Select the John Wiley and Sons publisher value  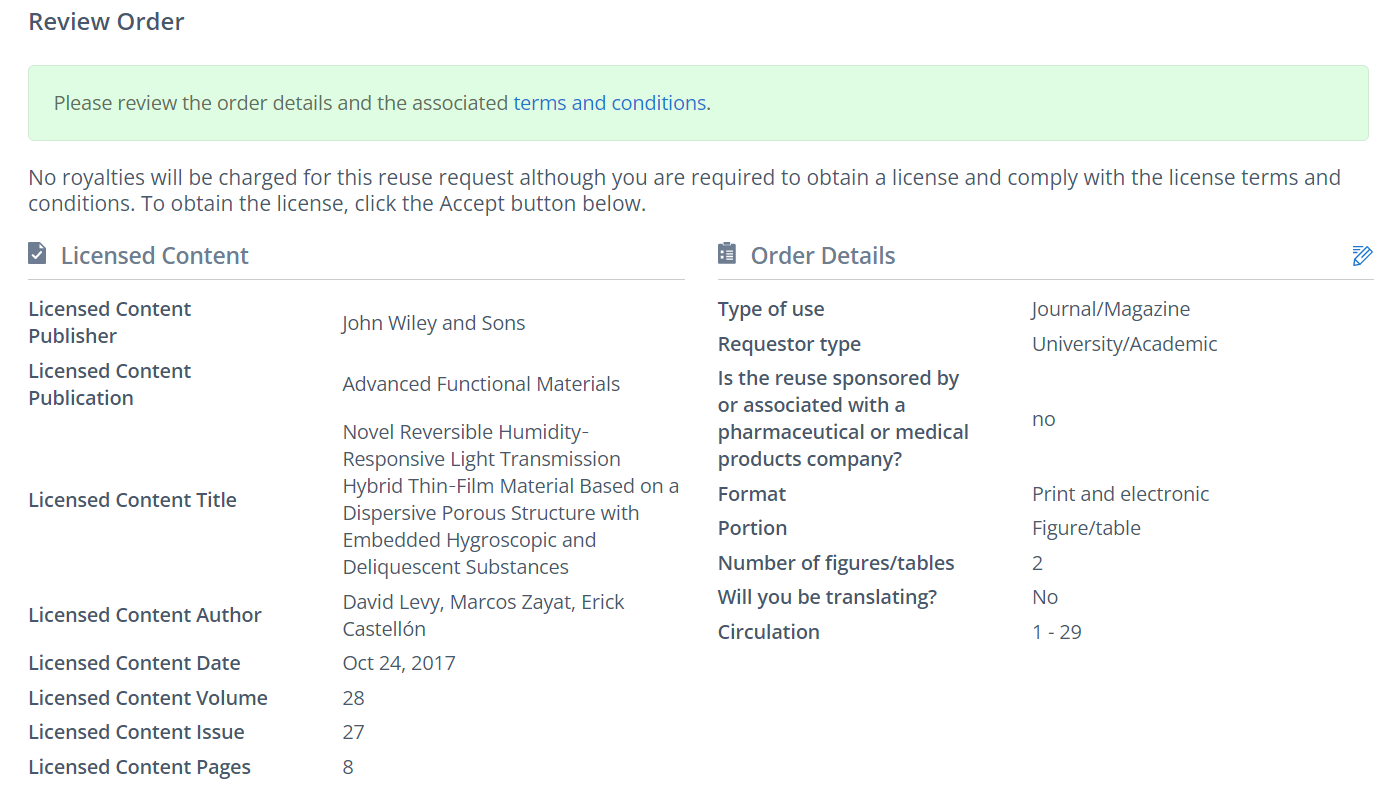[433, 323]
